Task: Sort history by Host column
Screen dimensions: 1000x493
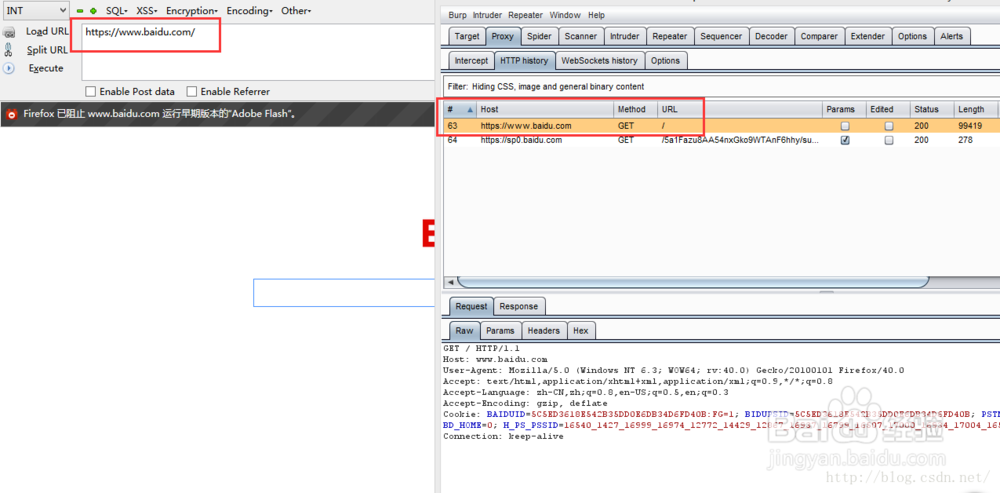Action: click(545, 109)
